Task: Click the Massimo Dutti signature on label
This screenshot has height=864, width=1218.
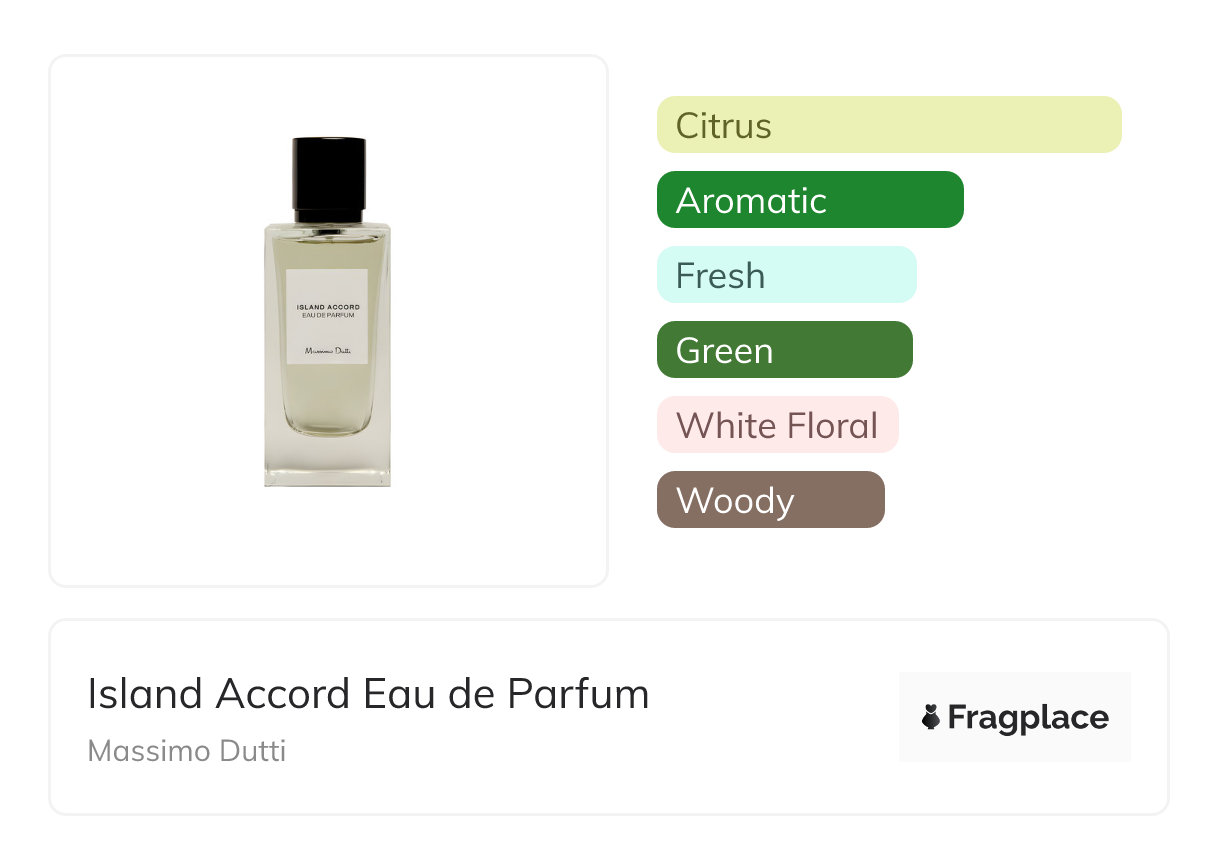Action: (328, 352)
